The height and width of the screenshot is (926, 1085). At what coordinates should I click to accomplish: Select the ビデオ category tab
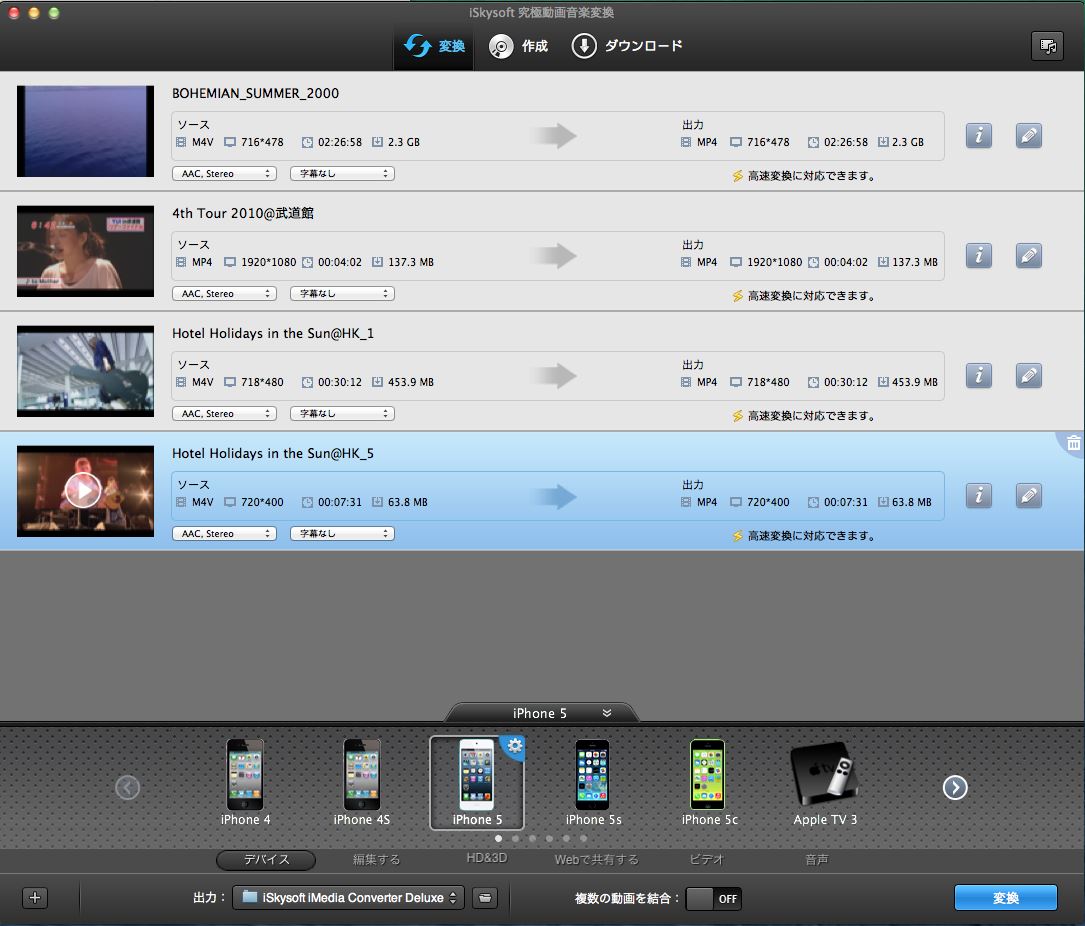tap(706, 860)
